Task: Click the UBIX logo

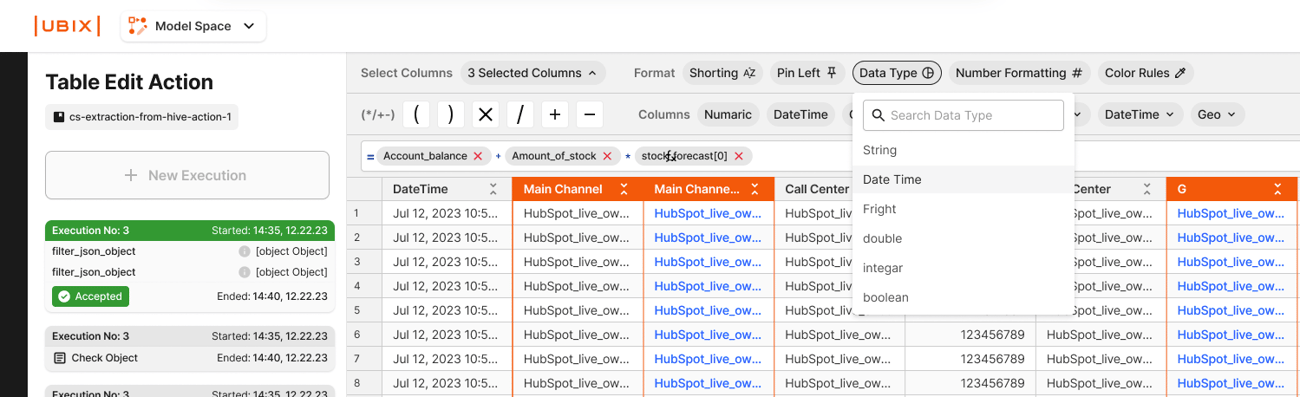Action: pyautogui.click(x=67, y=26)
